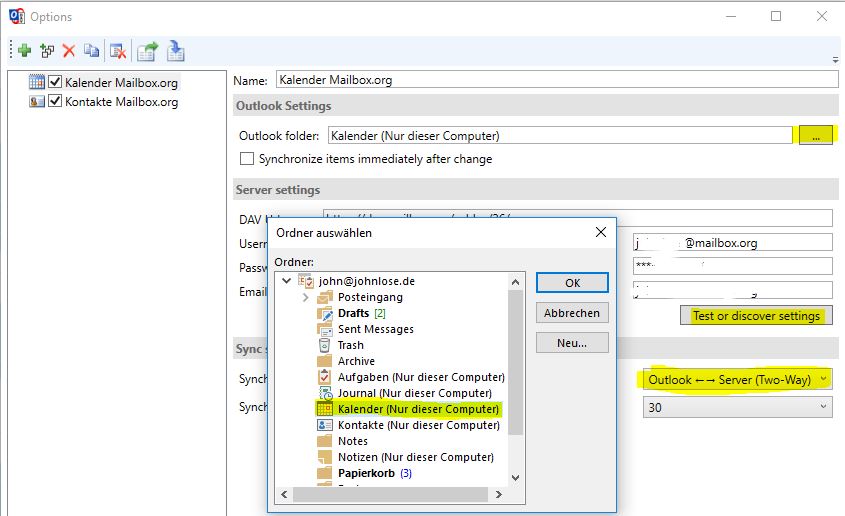Click the account icon beside john@johnlose.de
The height and width of the screenshot is (516, 845).
coord(306,281)
